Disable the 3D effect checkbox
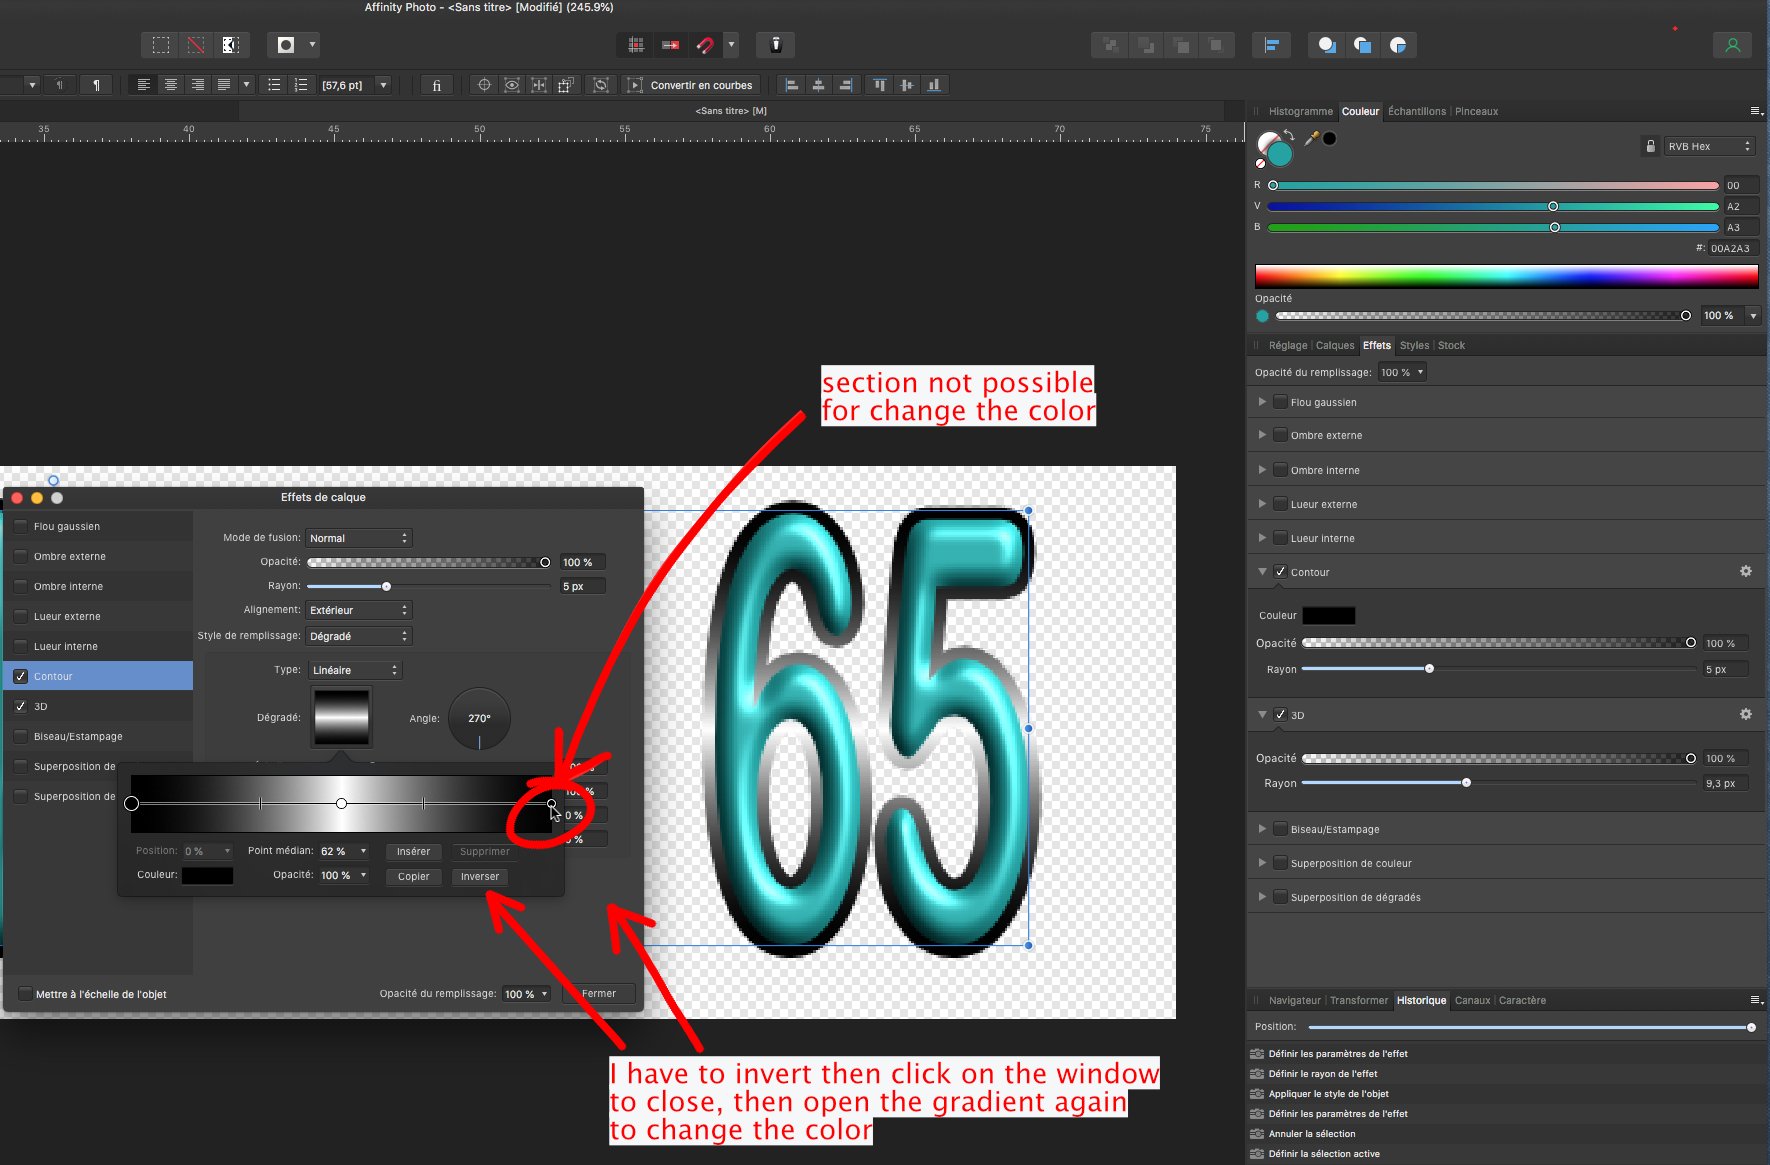 click(1281, 714)
